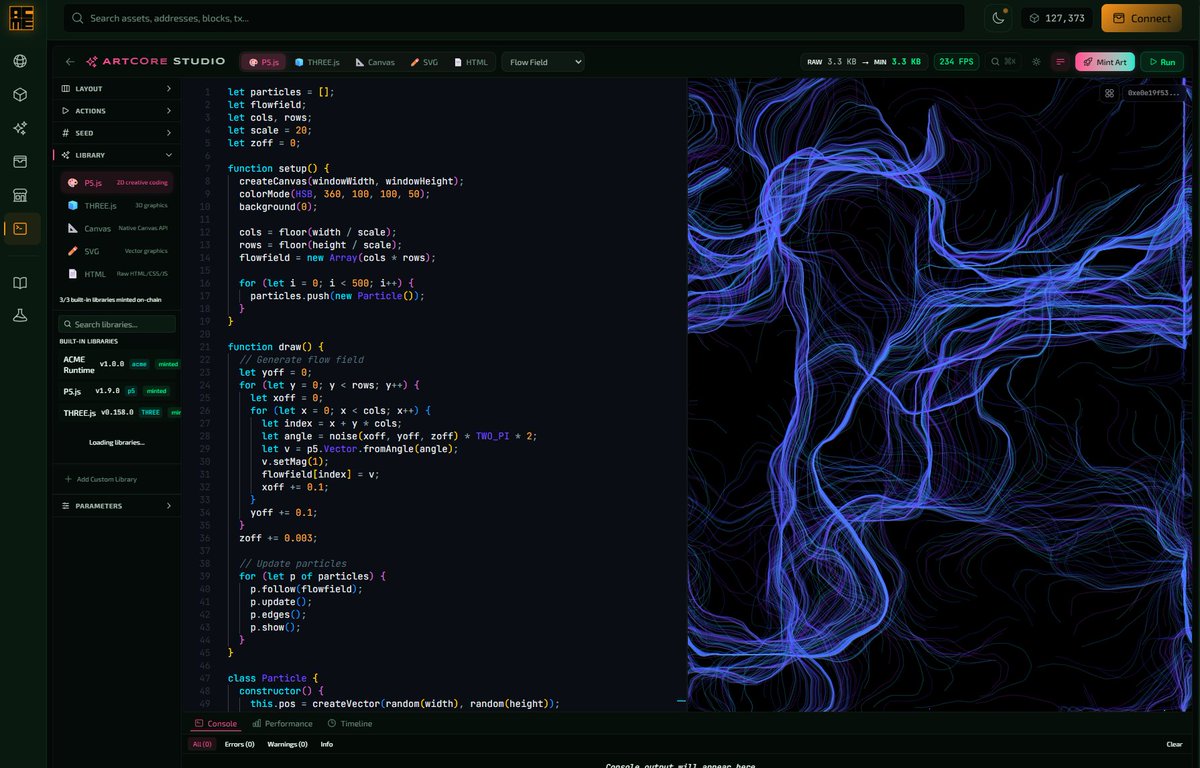Viewport: 1200px width, 768px height.
Task: Click the Mint Art button
Action: (x=1105, y=62)
